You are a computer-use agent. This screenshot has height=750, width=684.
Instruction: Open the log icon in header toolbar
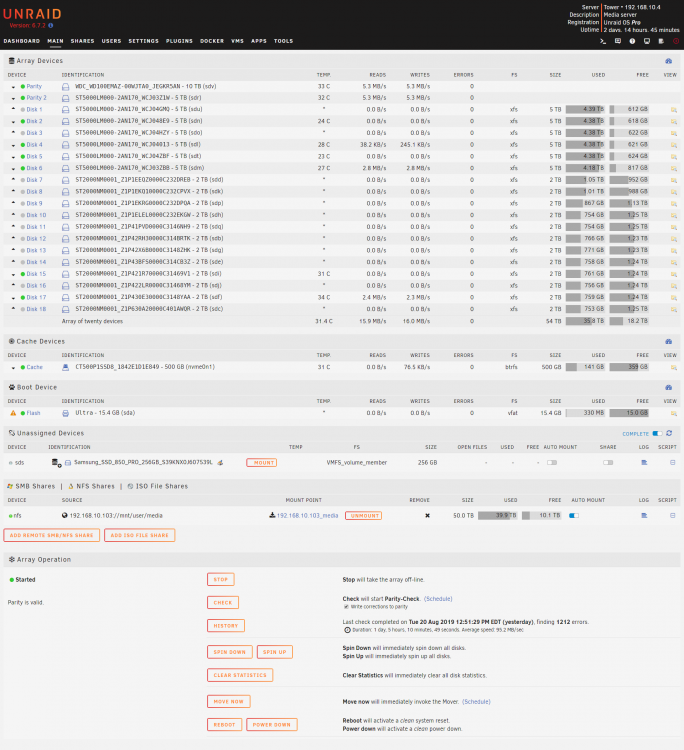point(661,41)
